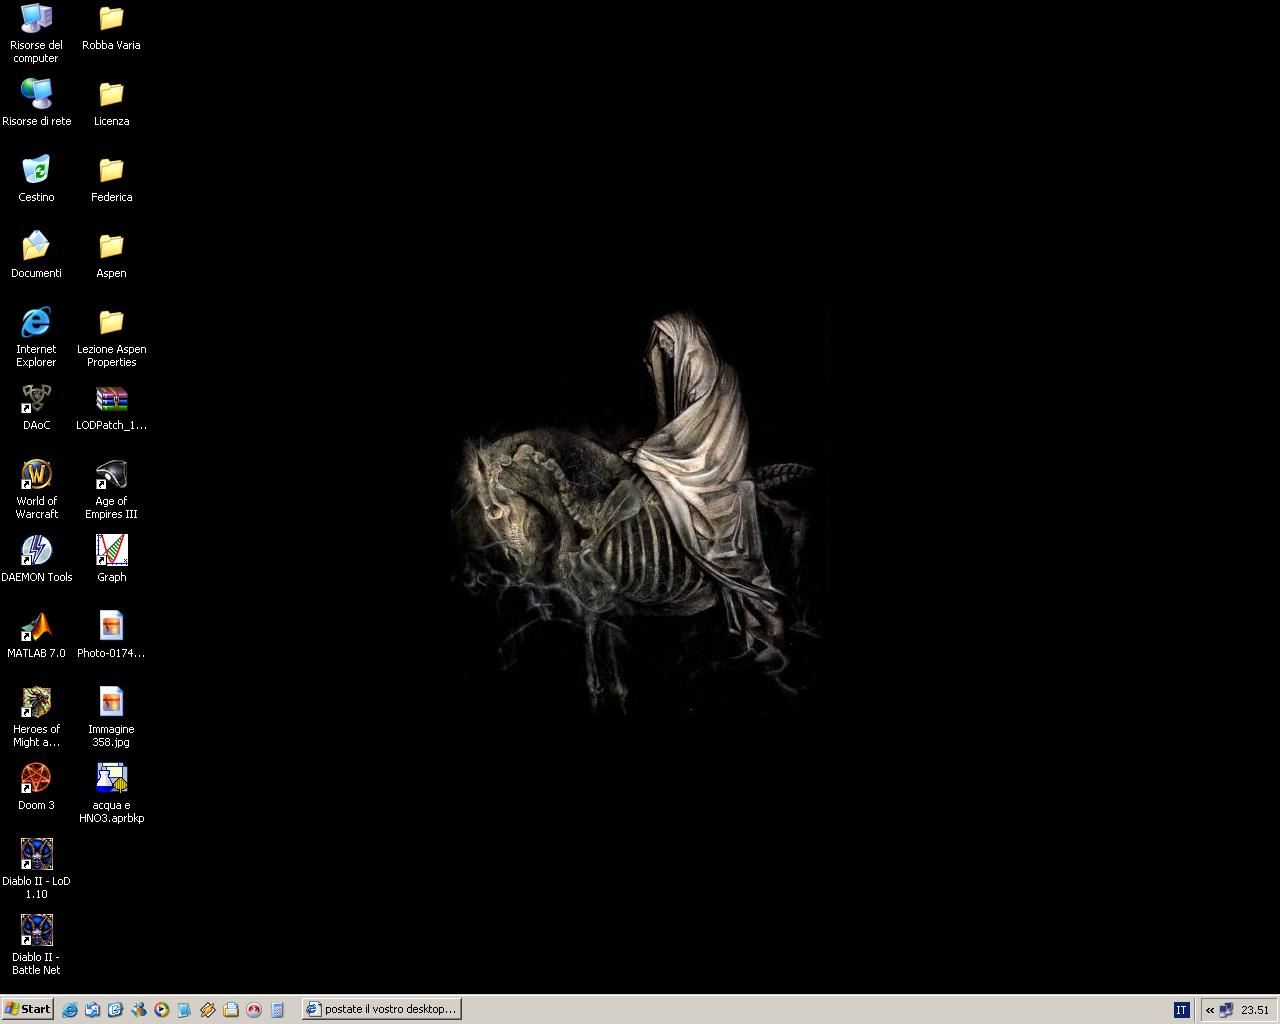
Task: Select the Age of Empires III shortcut
Action: 111,489
